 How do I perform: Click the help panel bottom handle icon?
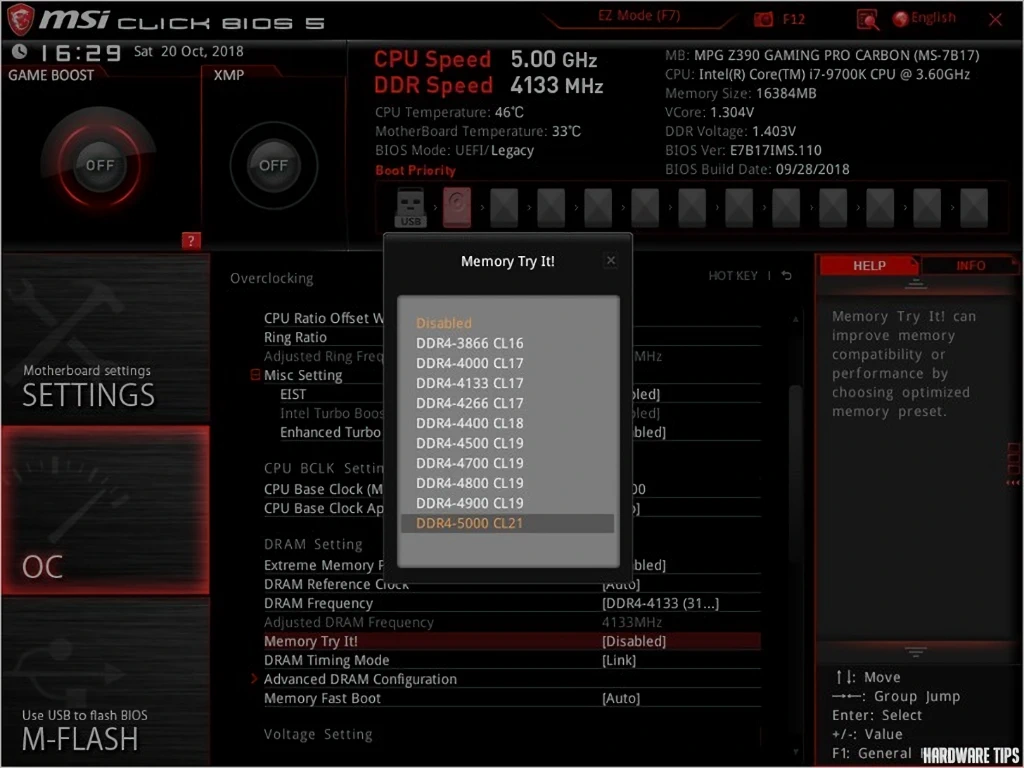click(x=916, y=652)
